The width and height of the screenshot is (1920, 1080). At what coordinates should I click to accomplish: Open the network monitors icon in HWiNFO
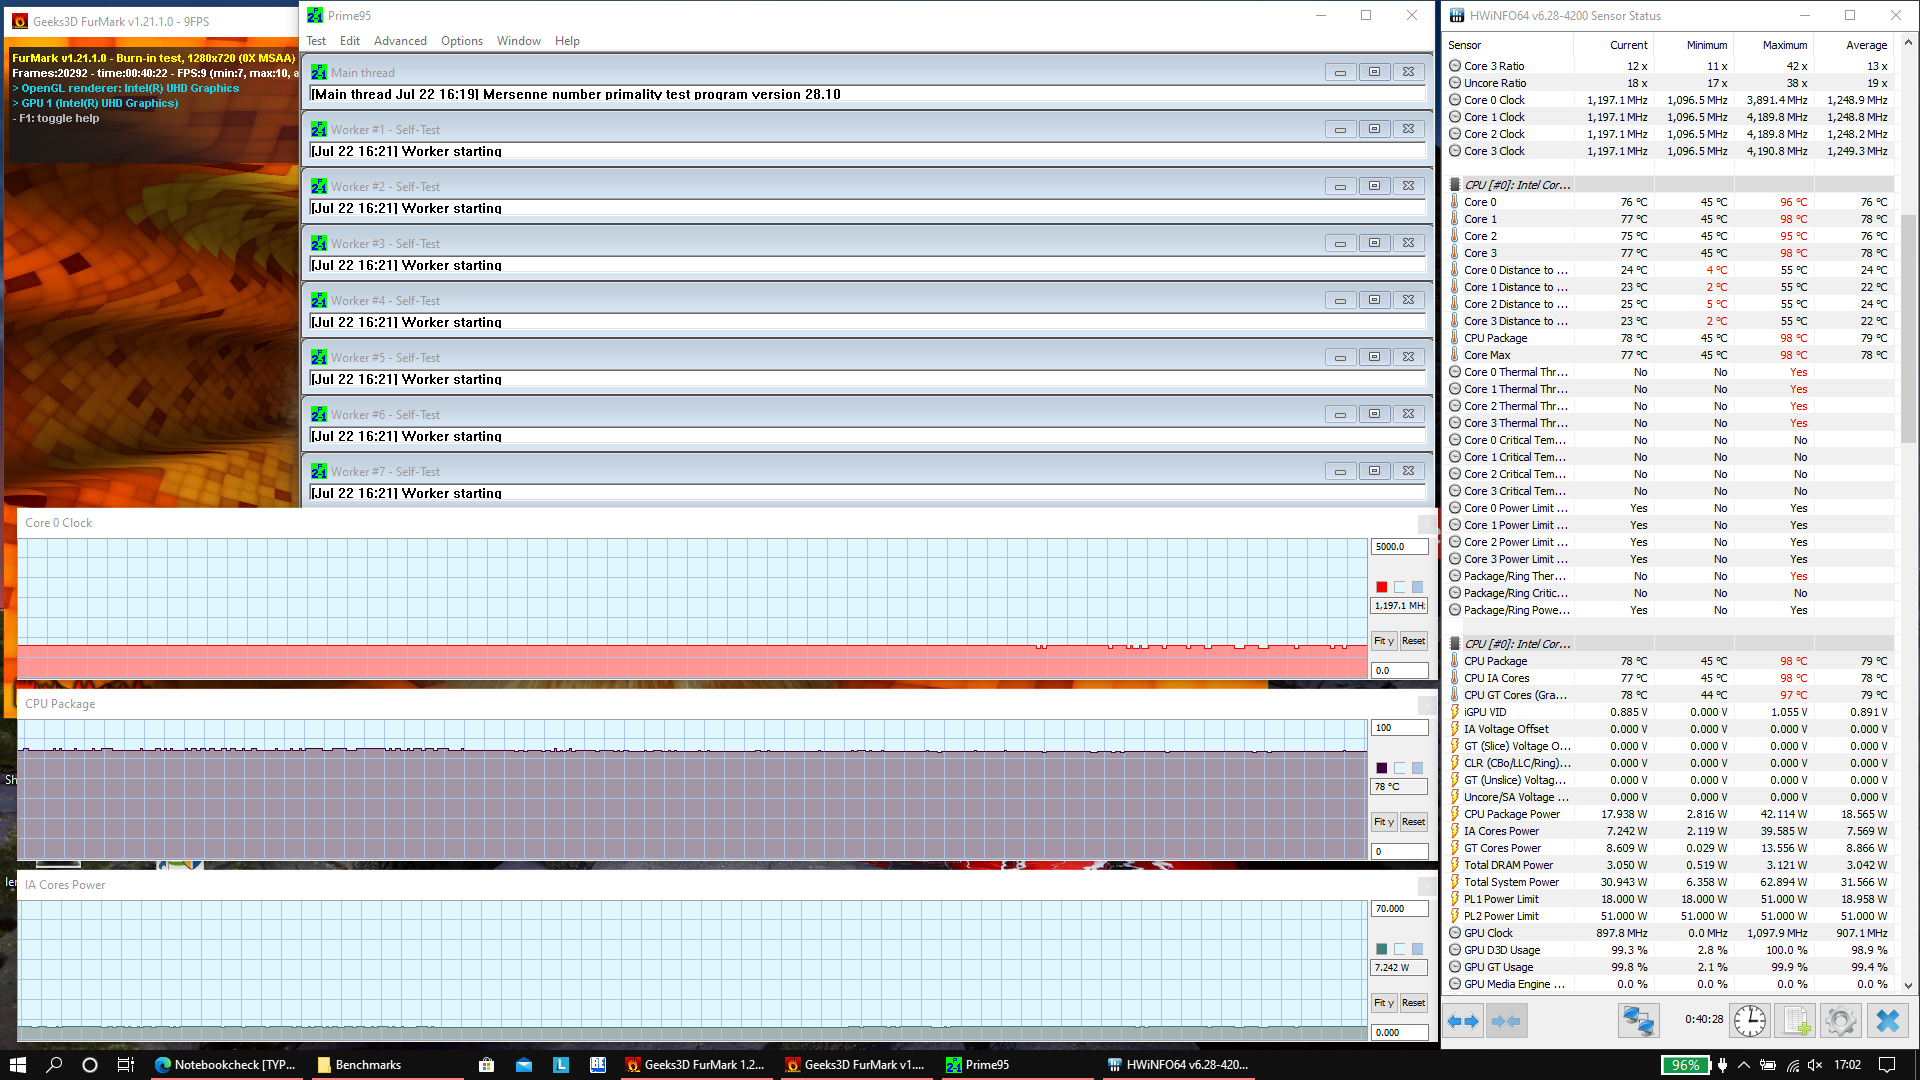point(1638,1021)
